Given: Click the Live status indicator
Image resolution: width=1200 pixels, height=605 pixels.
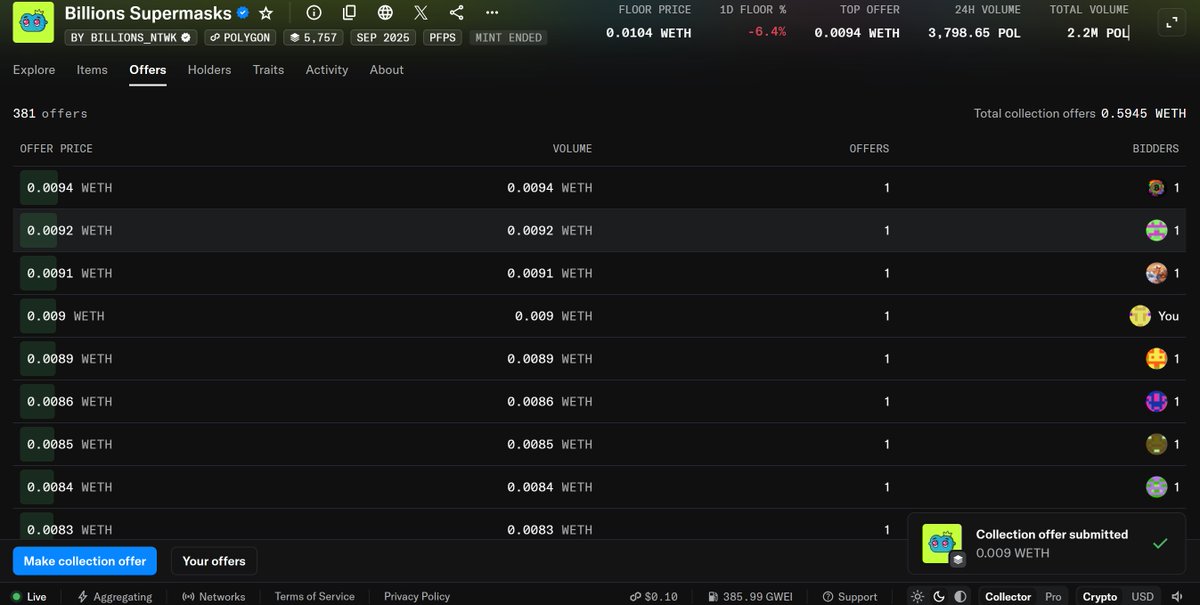Looking at the screenshot, I should click(29, 596).
